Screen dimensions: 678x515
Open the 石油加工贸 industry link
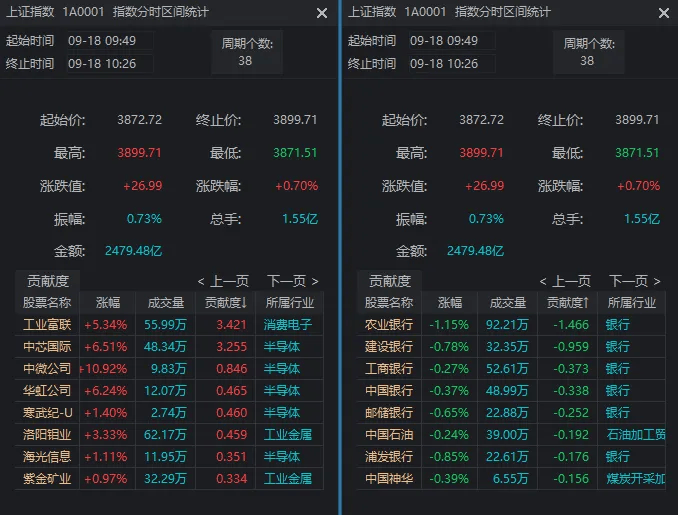[634, 434]
